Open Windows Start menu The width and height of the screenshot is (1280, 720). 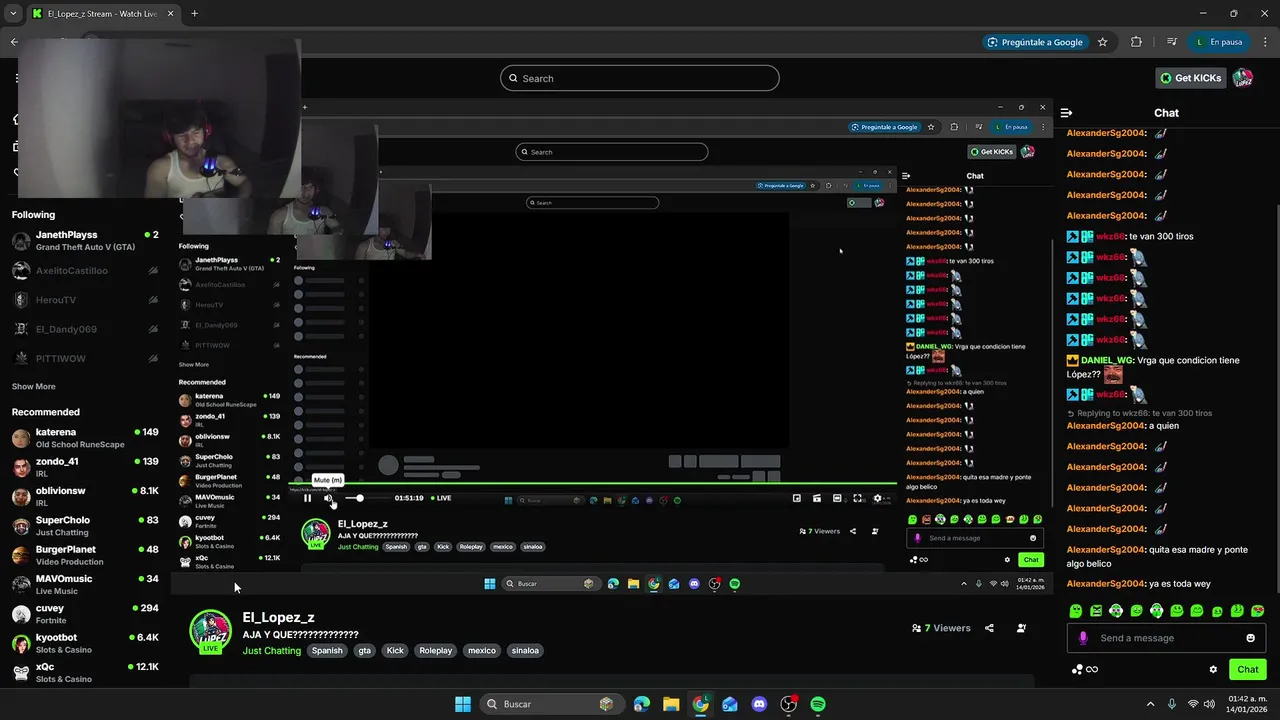(463, 704)
